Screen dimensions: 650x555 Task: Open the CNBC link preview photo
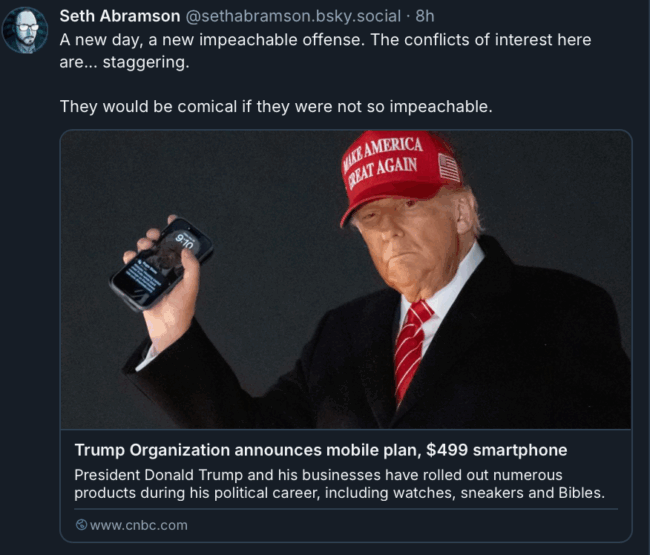(x=346, y=280)
